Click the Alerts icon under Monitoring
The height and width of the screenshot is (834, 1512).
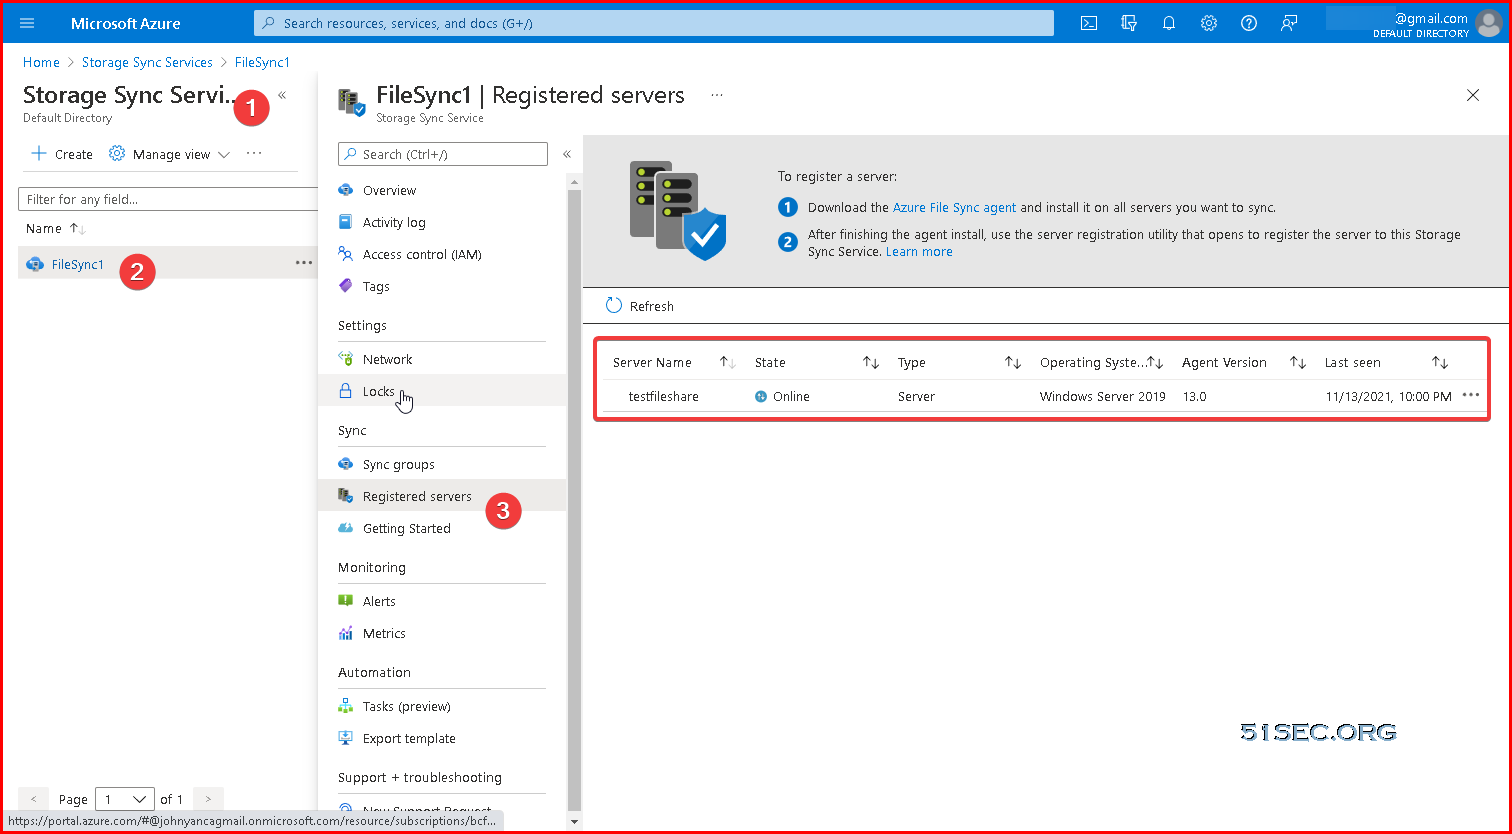pos(346,601)
